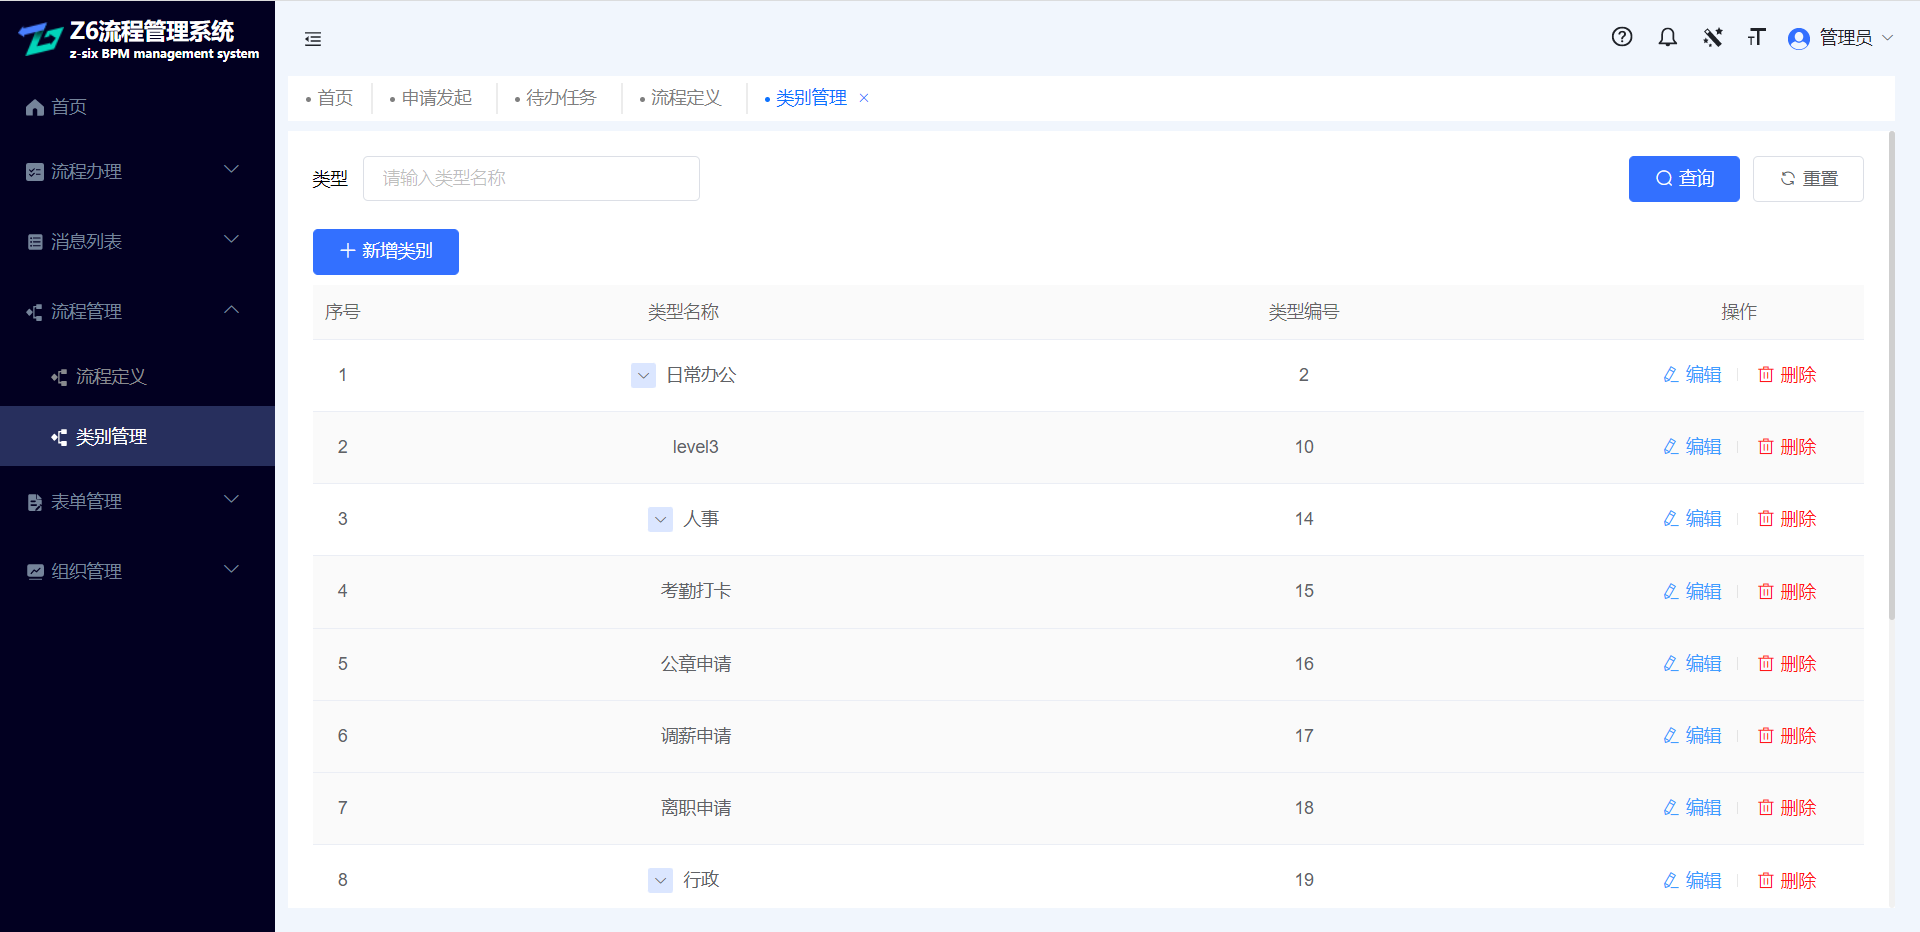Close the 类别管理 tab
Viewport: 1920px width, 932px height.
click(864, 98)
